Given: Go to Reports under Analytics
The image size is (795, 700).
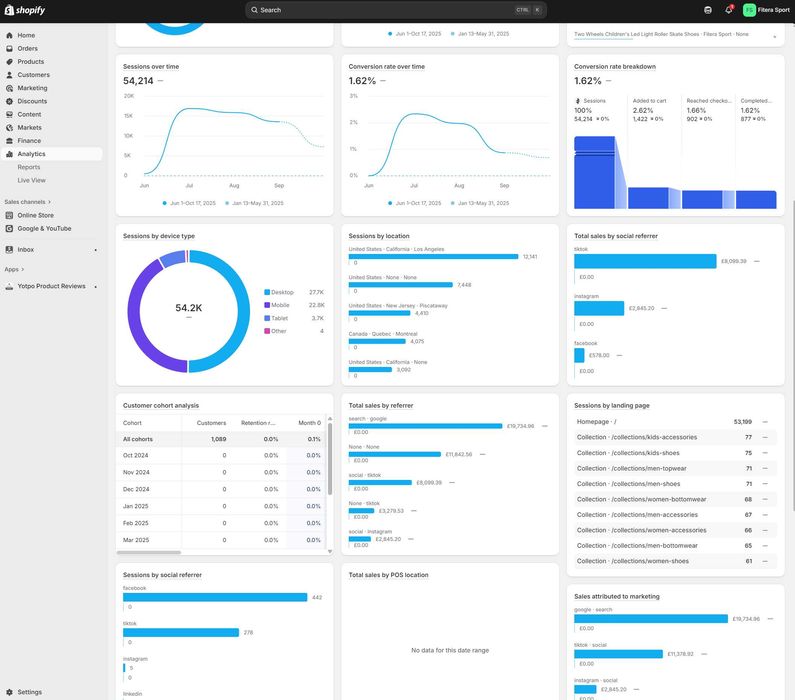Looking at the screenshot, I should [x=28, y=167].
